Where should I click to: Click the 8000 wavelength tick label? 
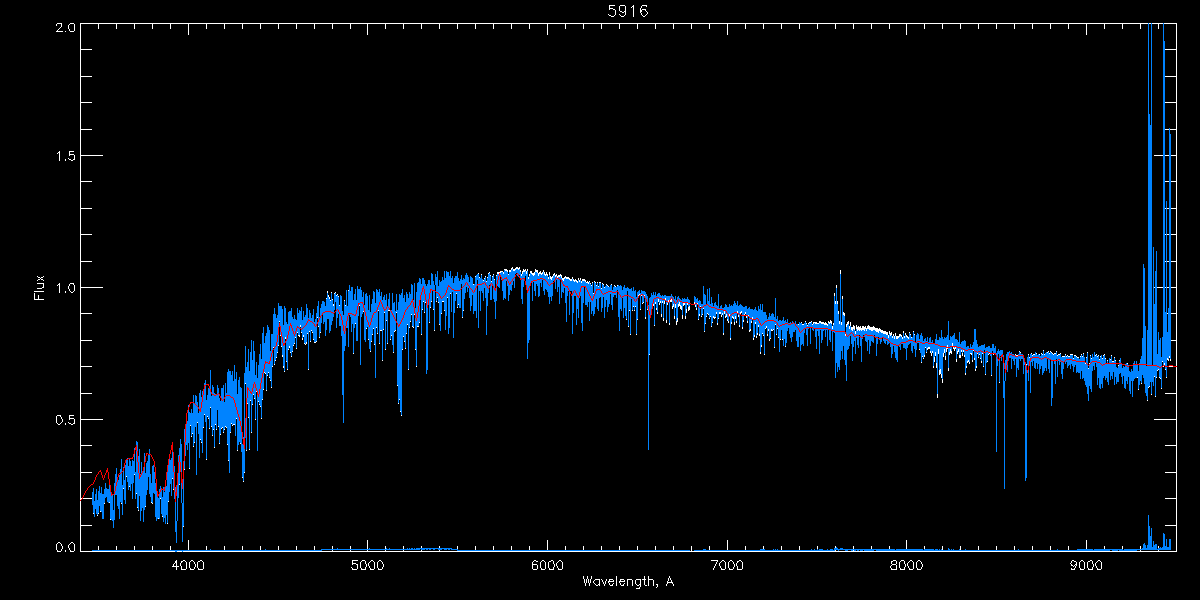(x=907, y=564)
